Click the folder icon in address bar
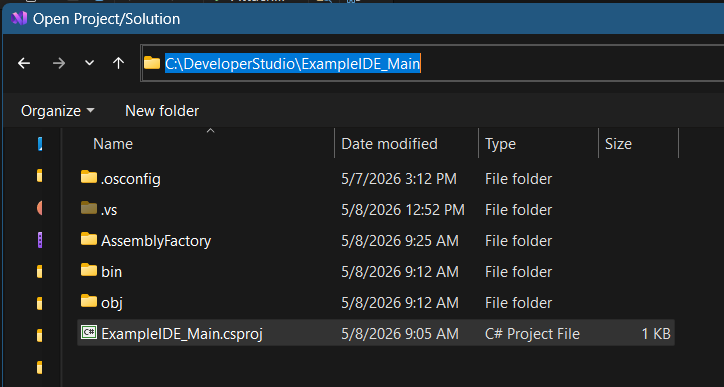 (x=152, y=63)
